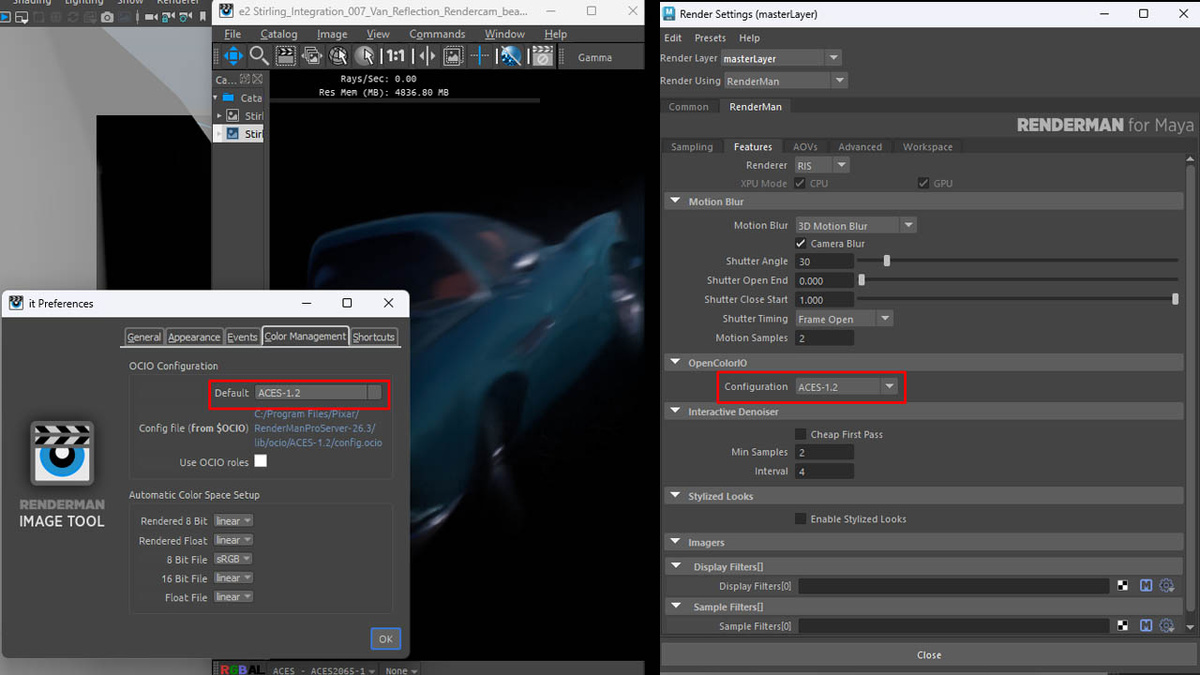Image resolution: width=1200 pixels, height=675 pixels.
Task: Set zoom to 1:1 in it toolbar
Action: coord(396,57)
